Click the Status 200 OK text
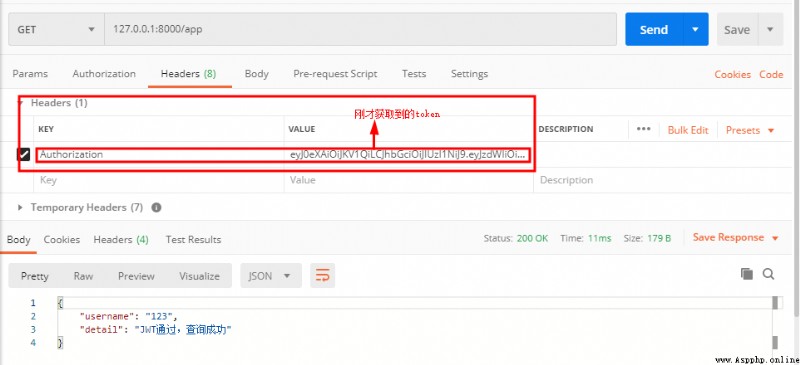 (516, 238)
